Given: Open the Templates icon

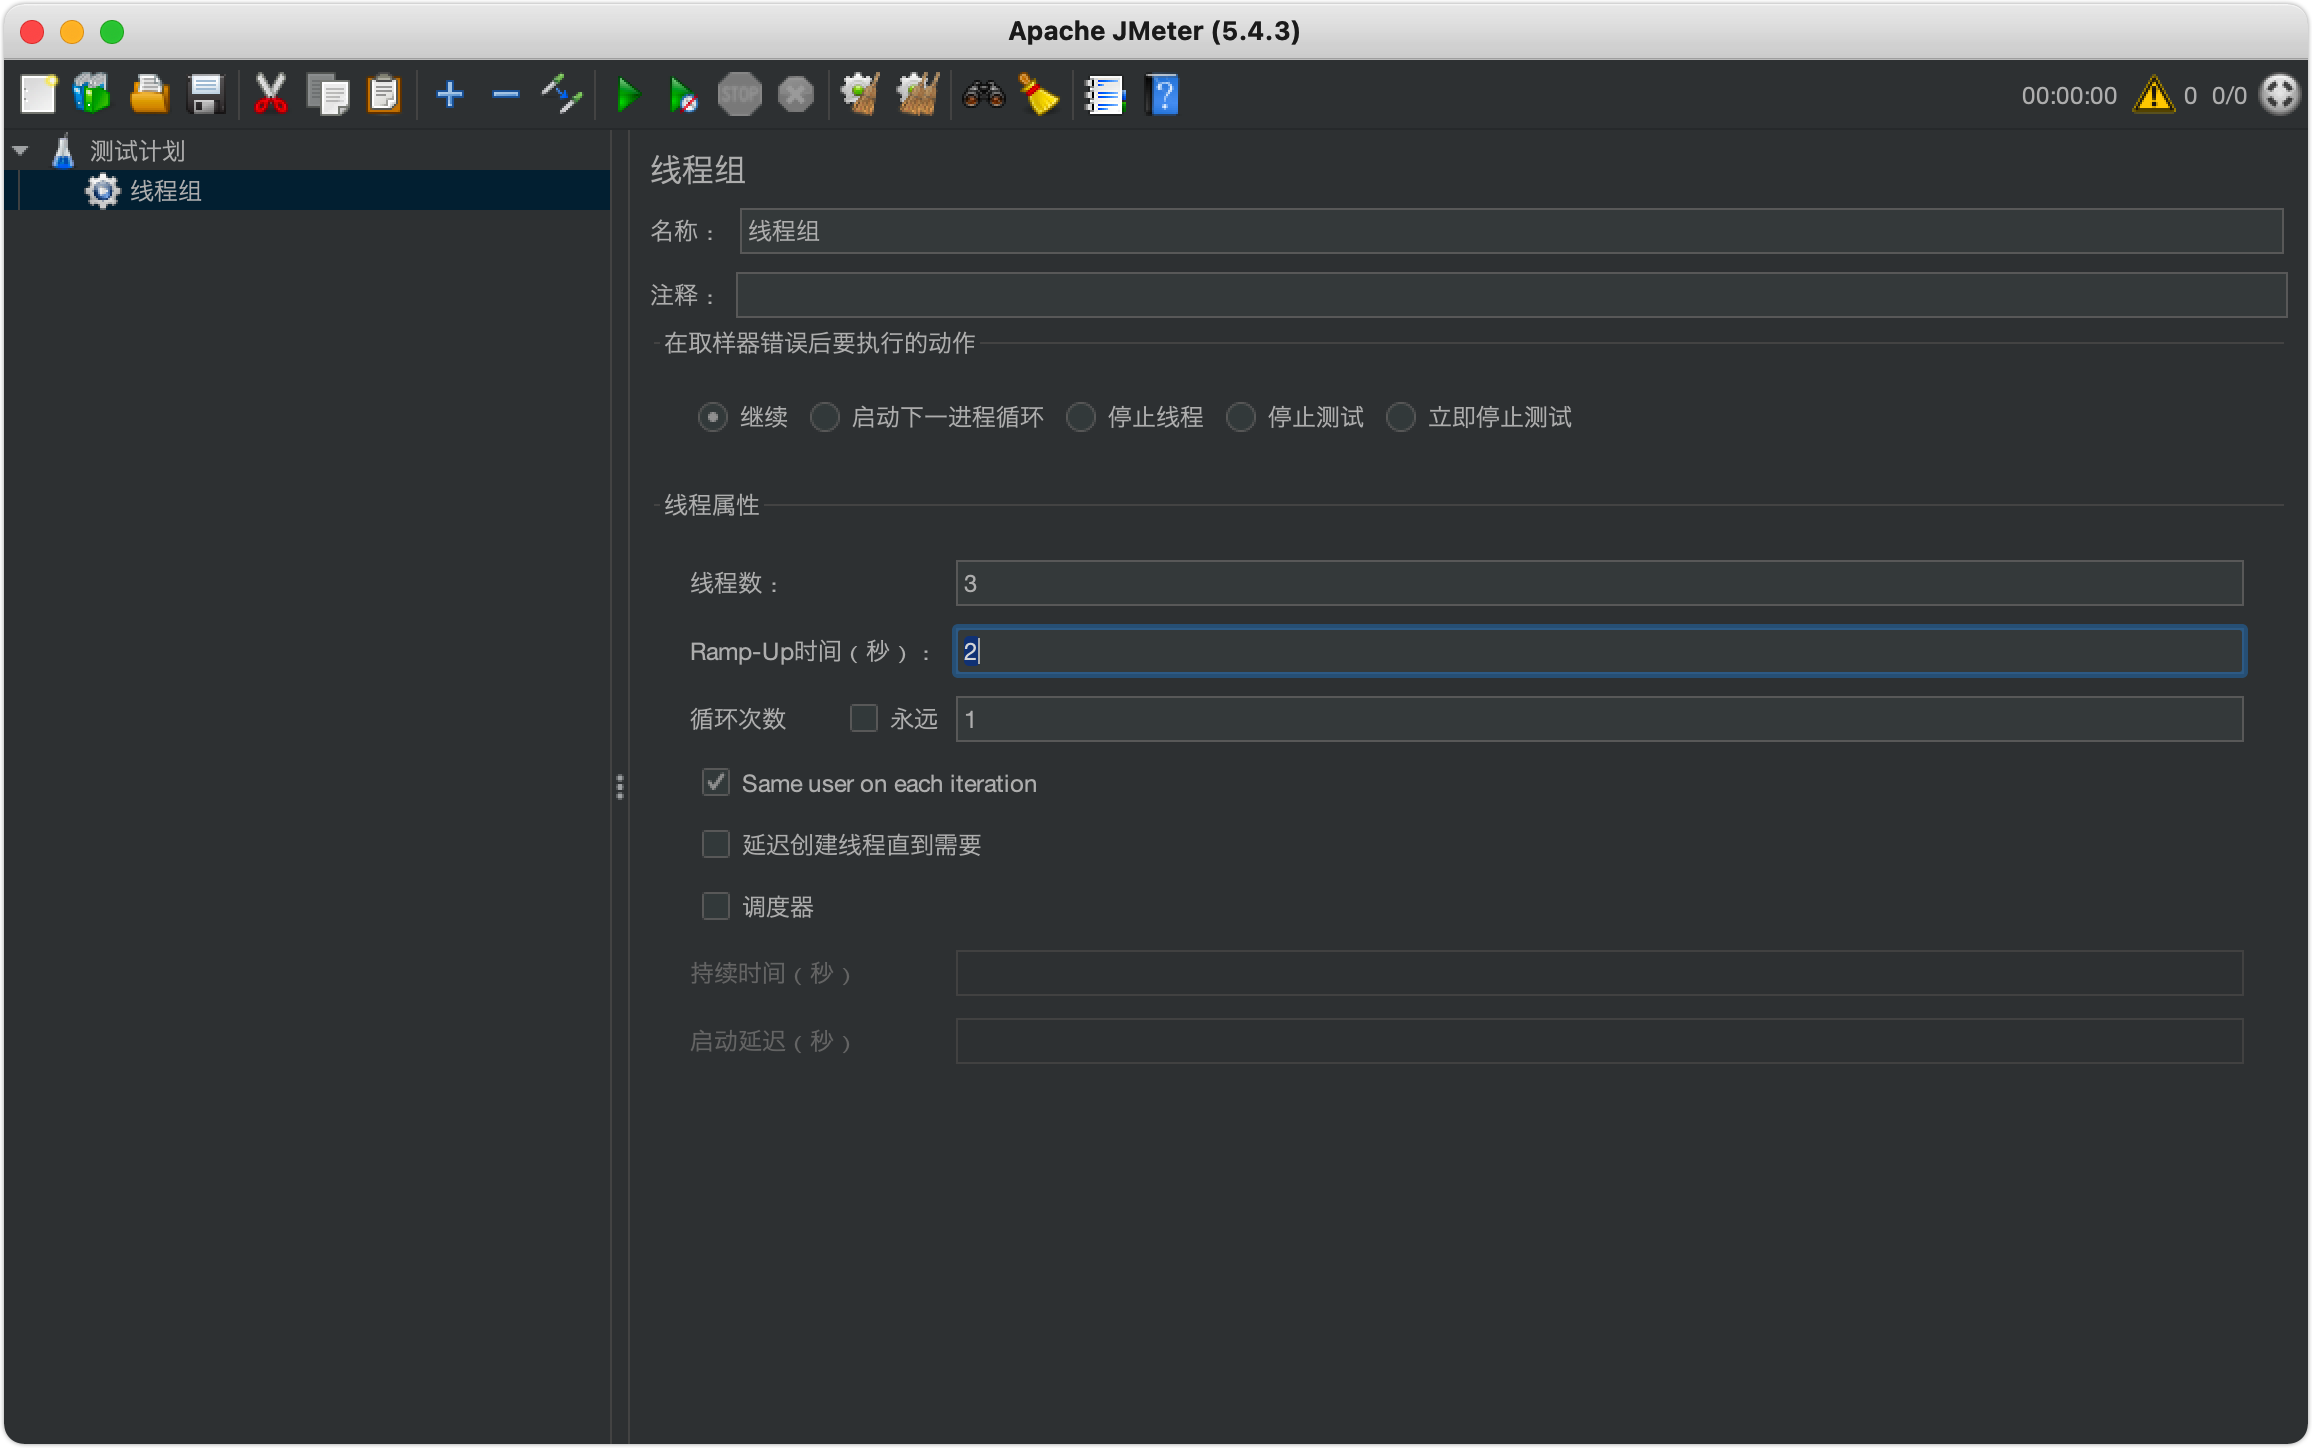Looking at the screenshot, I should [92, 95].
